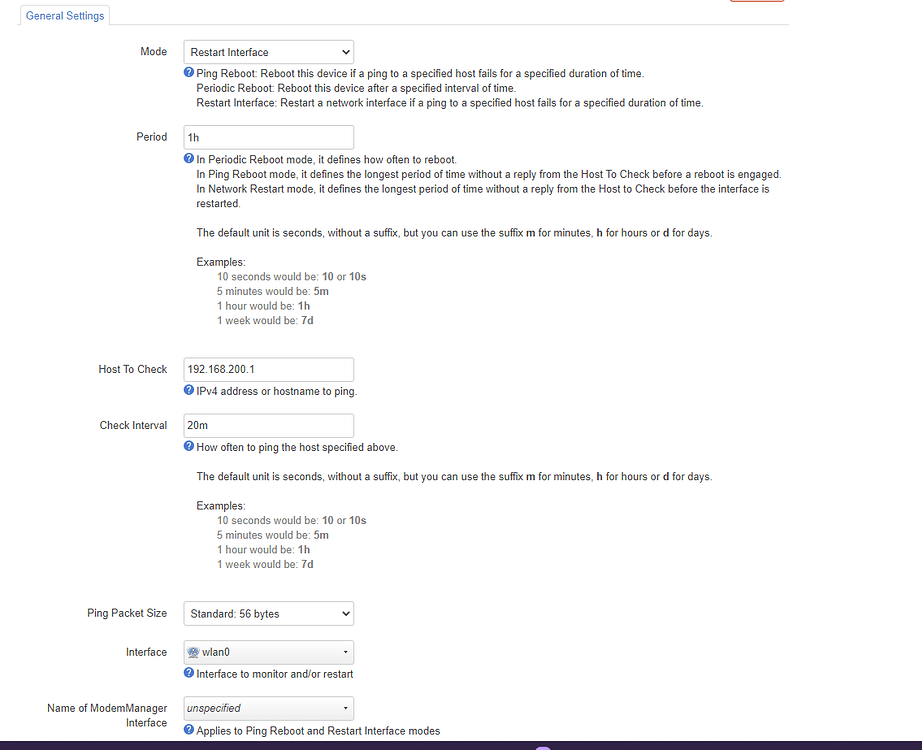Open the help icon next to Mode
This screenshot has height=750, width=922.
click(188, 72)
